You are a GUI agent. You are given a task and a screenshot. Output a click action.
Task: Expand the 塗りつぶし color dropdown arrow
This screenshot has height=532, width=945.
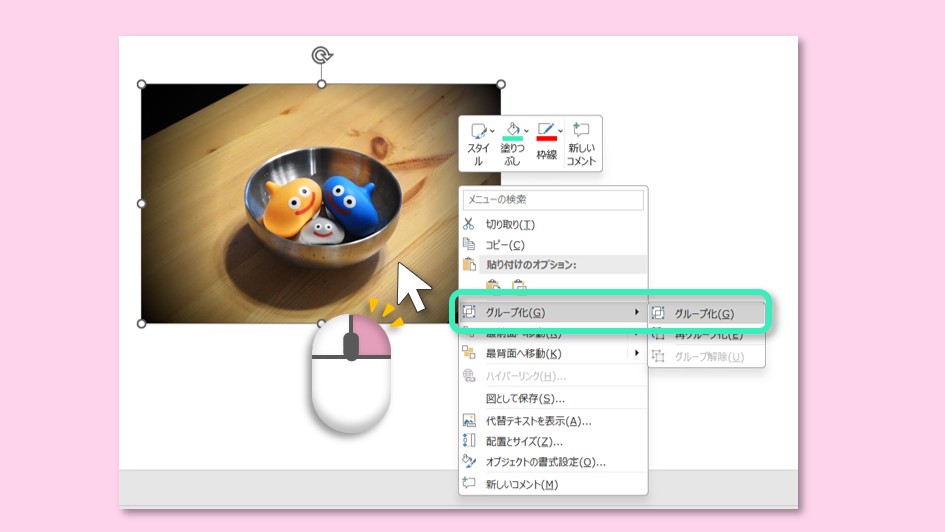[x=526, y=131]
